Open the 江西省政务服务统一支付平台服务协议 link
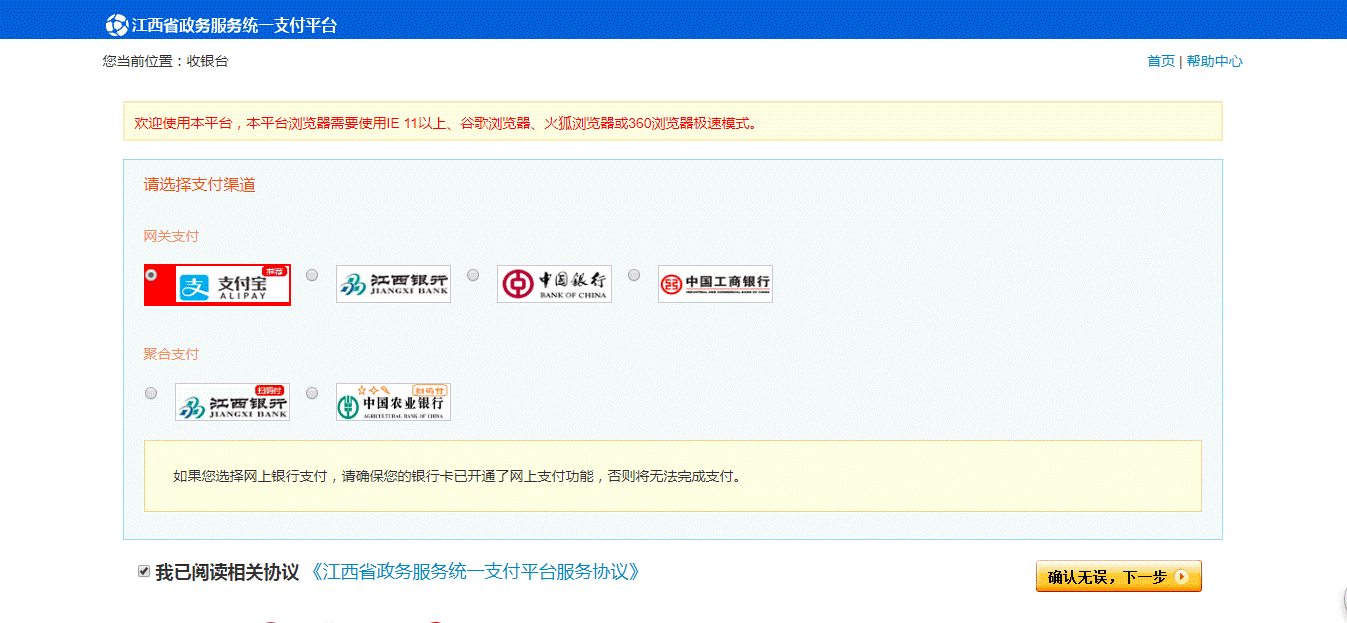This screenshot has height=623, width=1347. point(474,572)
